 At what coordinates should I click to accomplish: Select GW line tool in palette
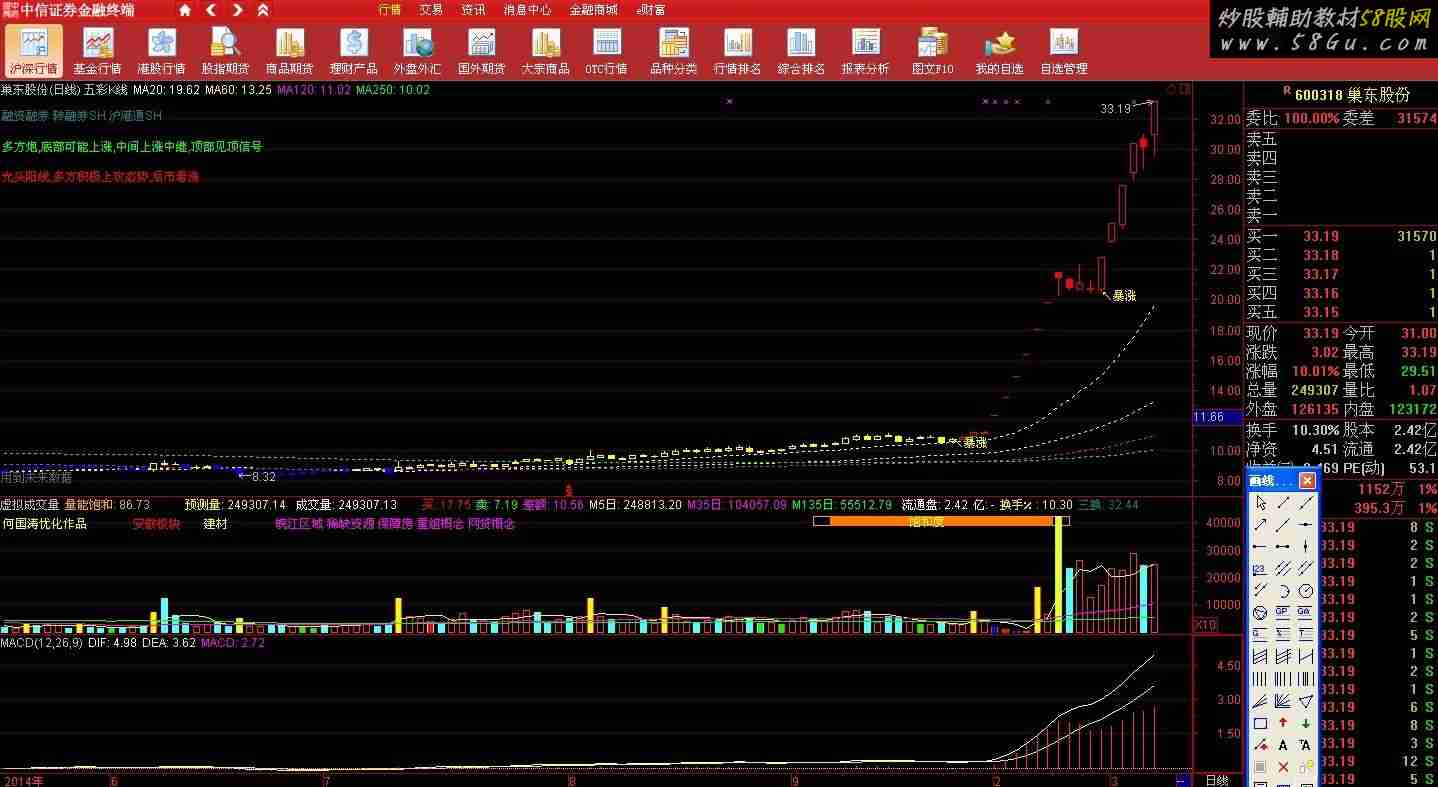[1305, 611]
